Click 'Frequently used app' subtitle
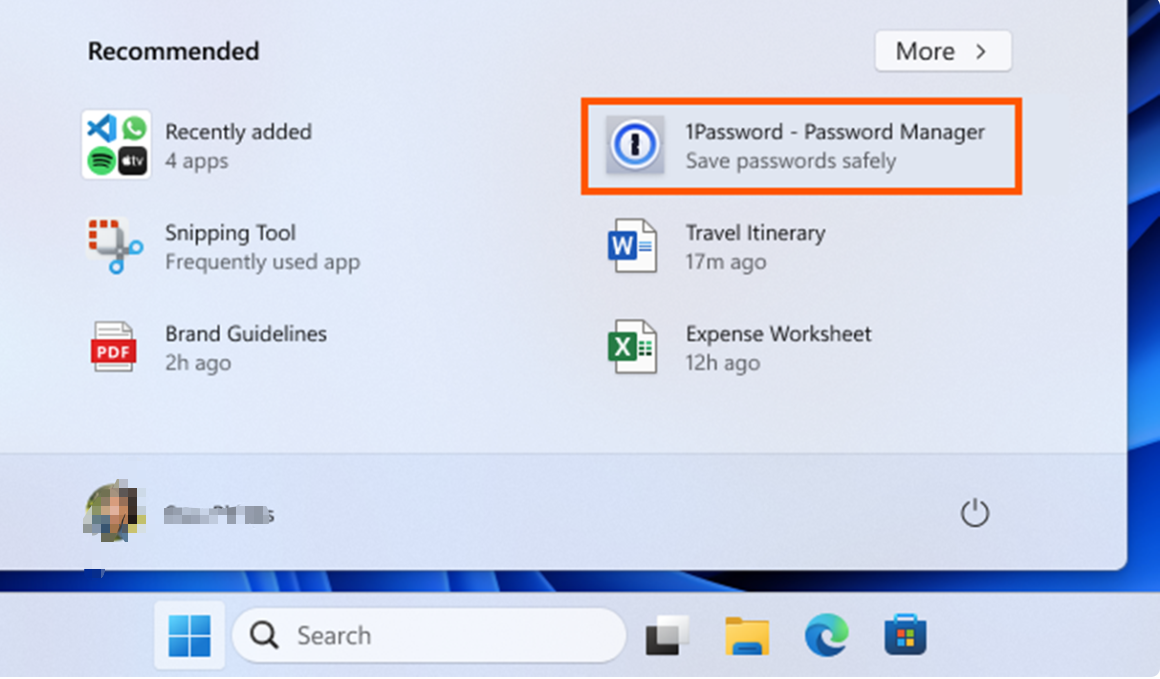This screenshot has height=679, width=1160. pyautogui.click(x=263, y=262)
